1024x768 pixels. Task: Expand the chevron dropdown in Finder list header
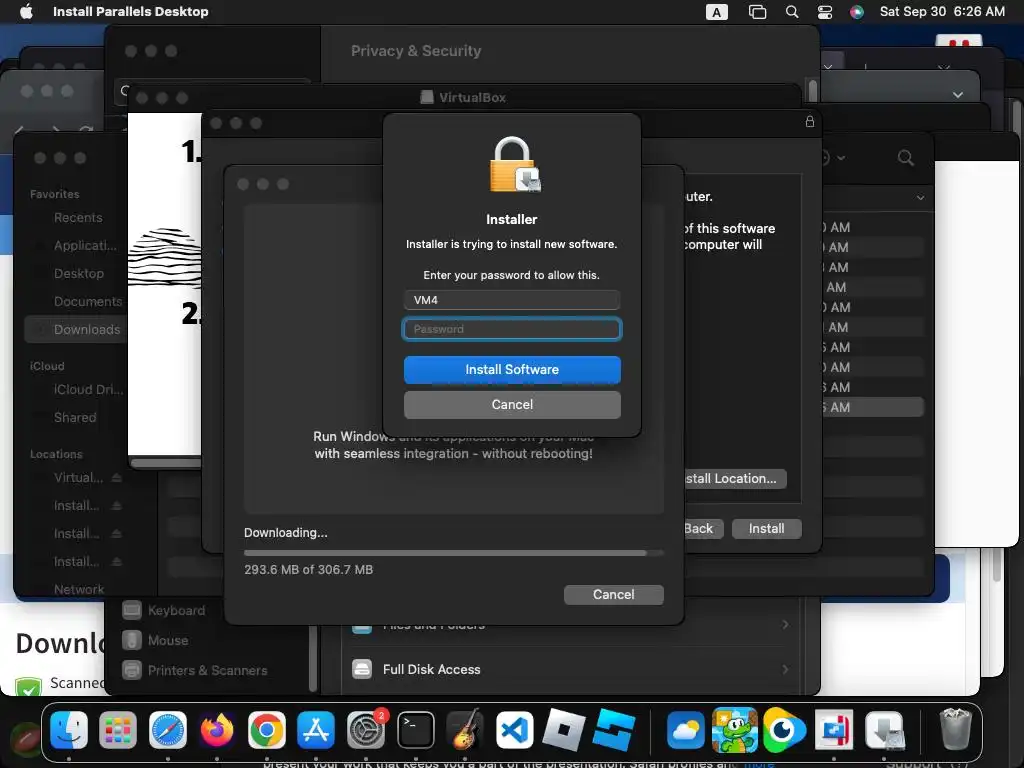tap(920, 198)
